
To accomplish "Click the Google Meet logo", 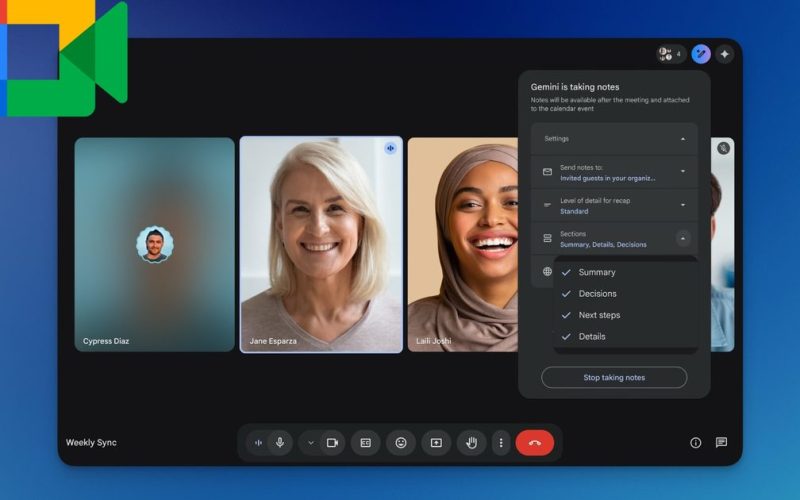I will 64,58.
